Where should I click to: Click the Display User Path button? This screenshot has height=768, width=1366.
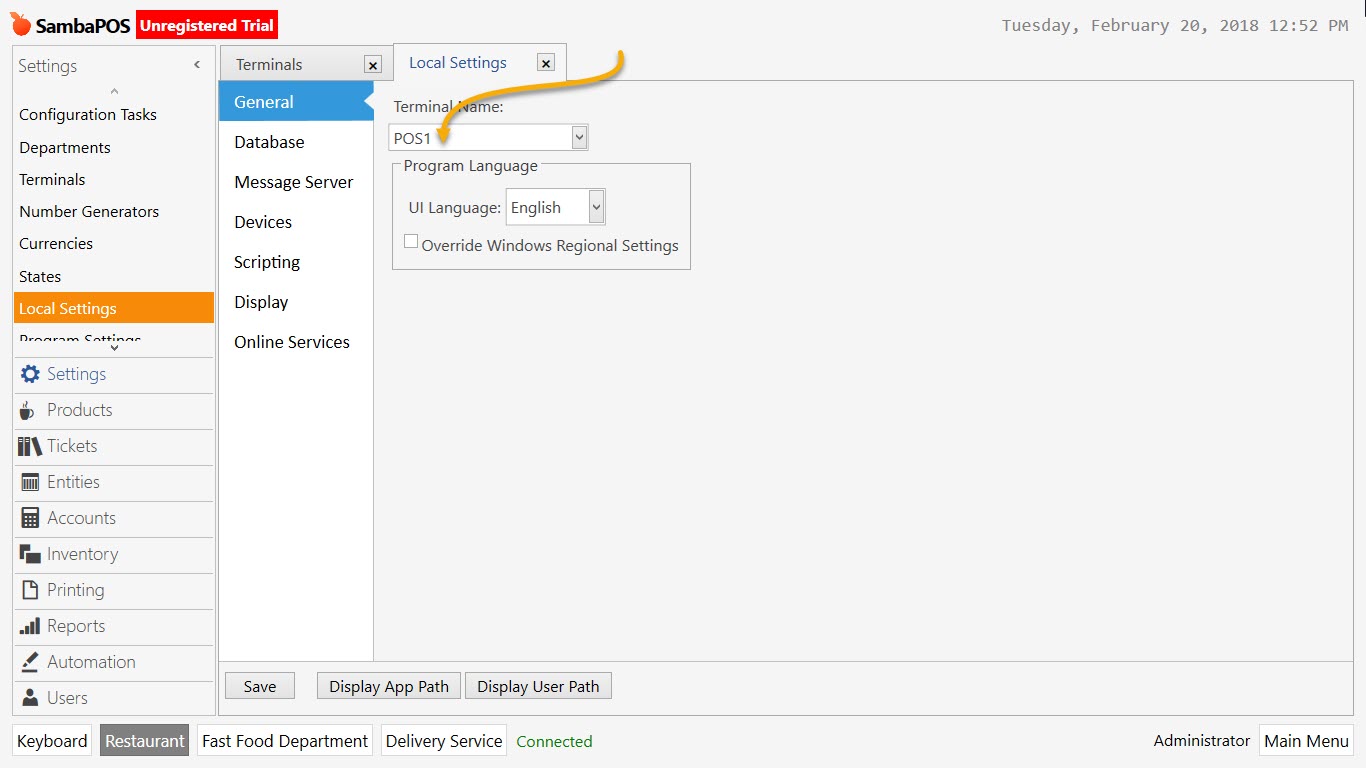pos(538,685)
